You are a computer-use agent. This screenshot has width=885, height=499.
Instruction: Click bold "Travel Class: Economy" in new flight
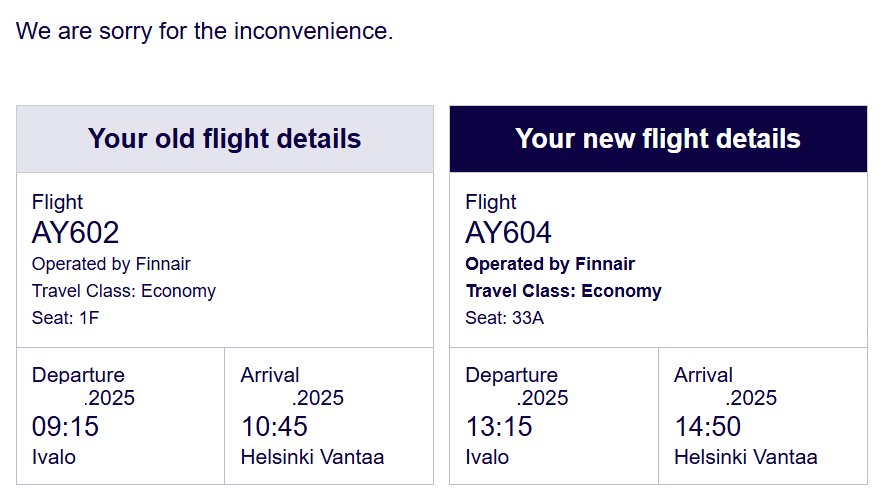click(564, 291)
